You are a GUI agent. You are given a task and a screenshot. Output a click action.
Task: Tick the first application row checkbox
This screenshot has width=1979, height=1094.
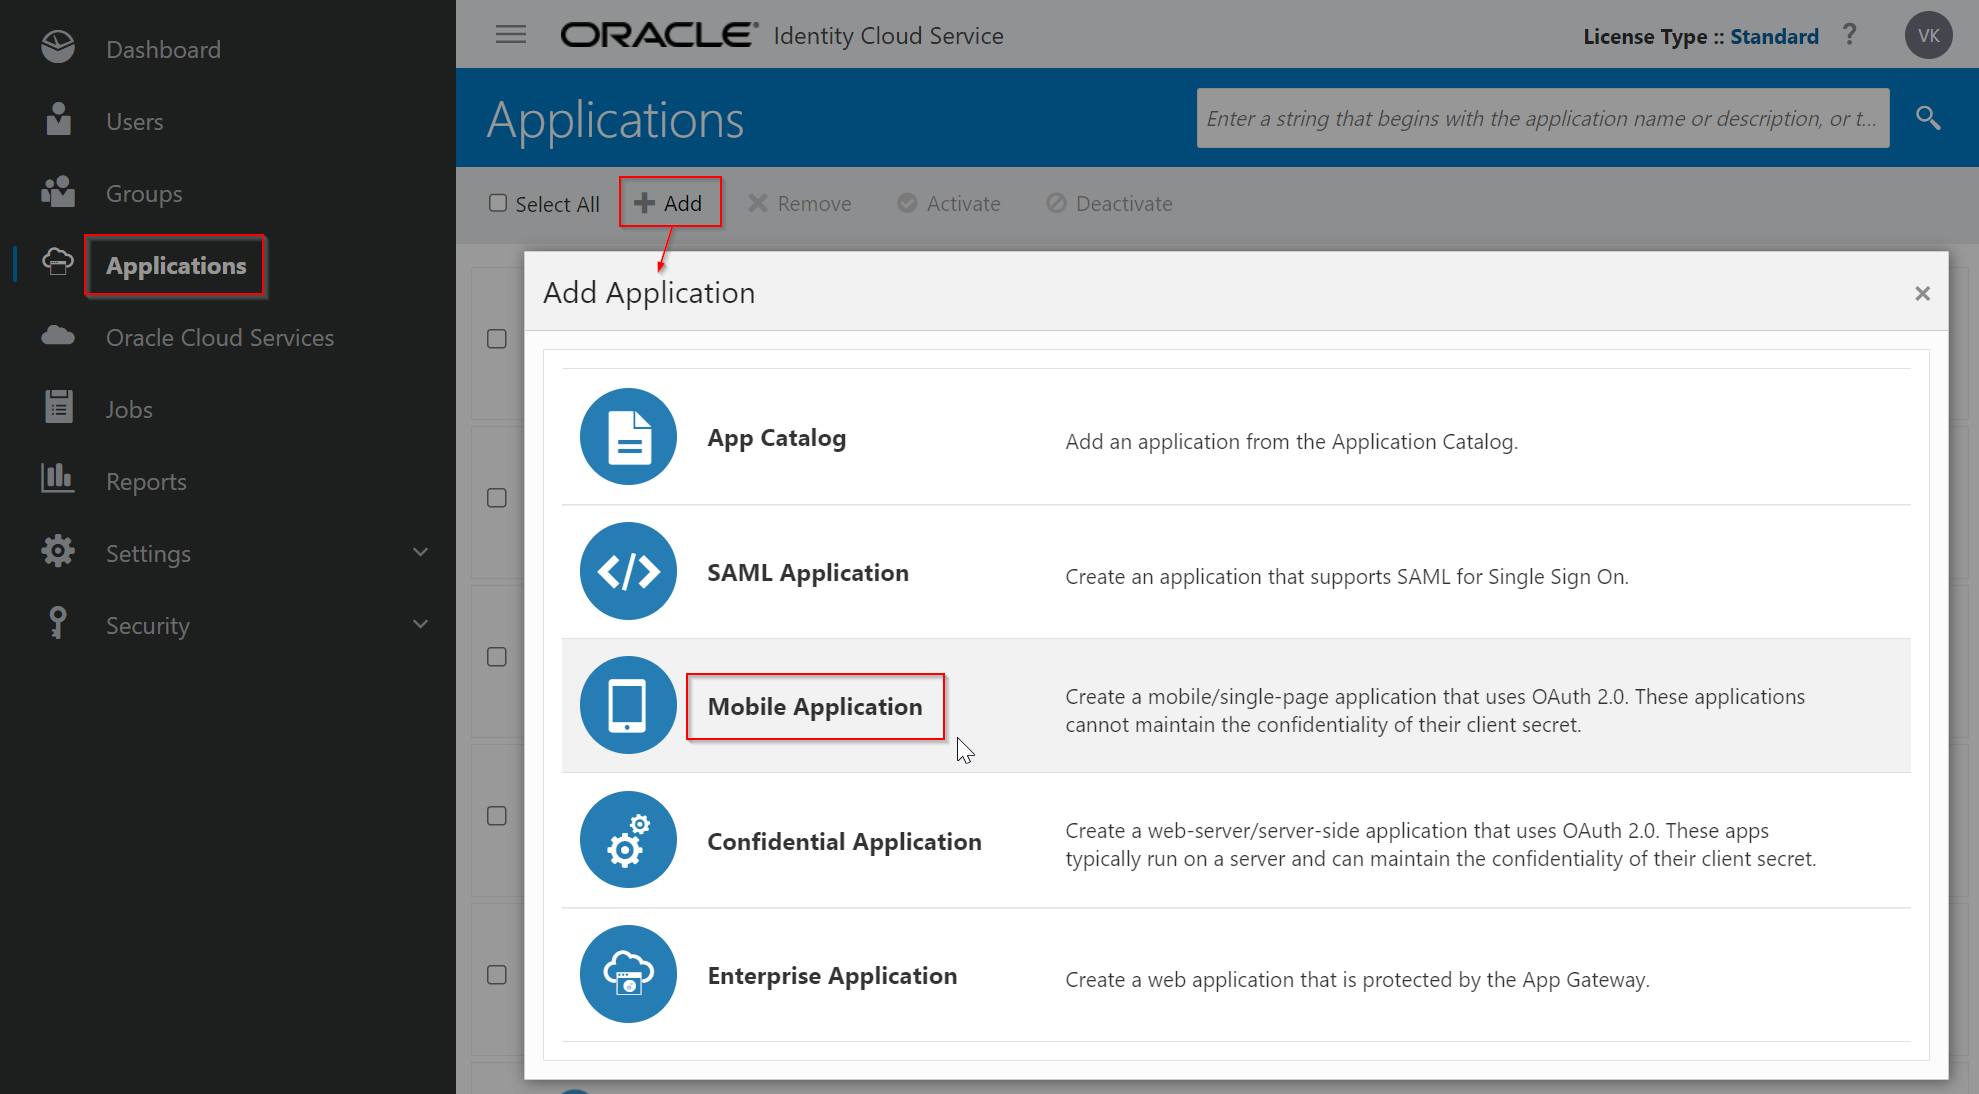point(497,339)
